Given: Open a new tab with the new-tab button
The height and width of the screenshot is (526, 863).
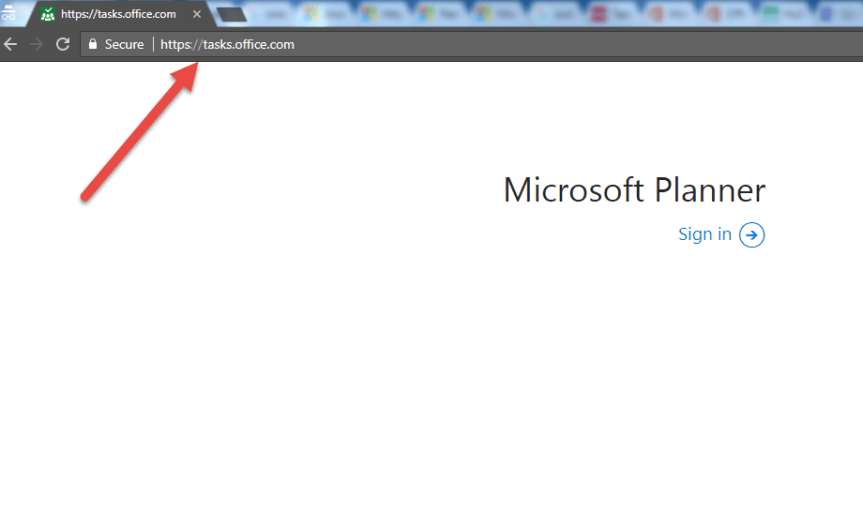Looking at the screenshot, I should click(231, 15).
